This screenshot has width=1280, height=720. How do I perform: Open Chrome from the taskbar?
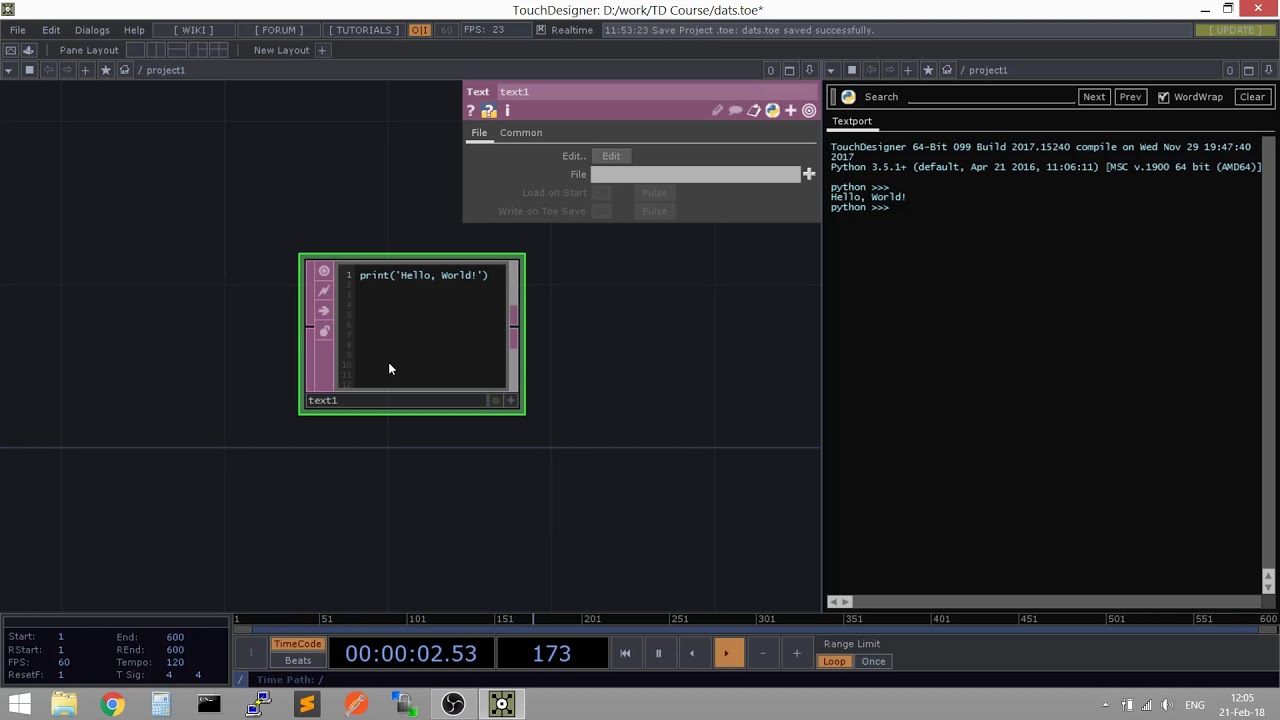112,705
